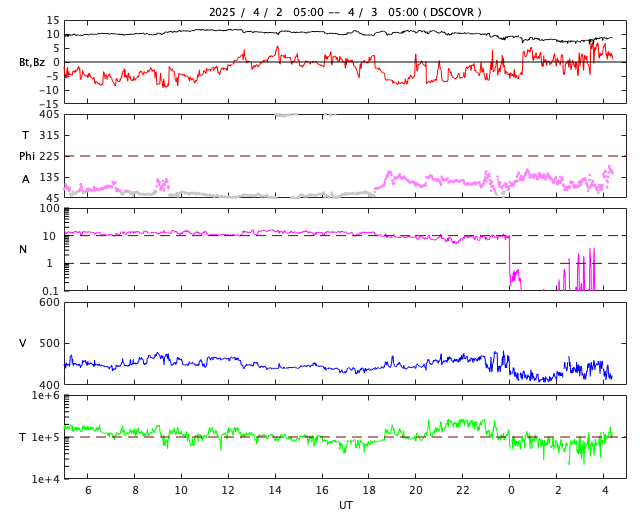This screenshot has width=640, height=512.
Task: Select the '135' tick of the Phi panel
Action: [x=49, y=178]
